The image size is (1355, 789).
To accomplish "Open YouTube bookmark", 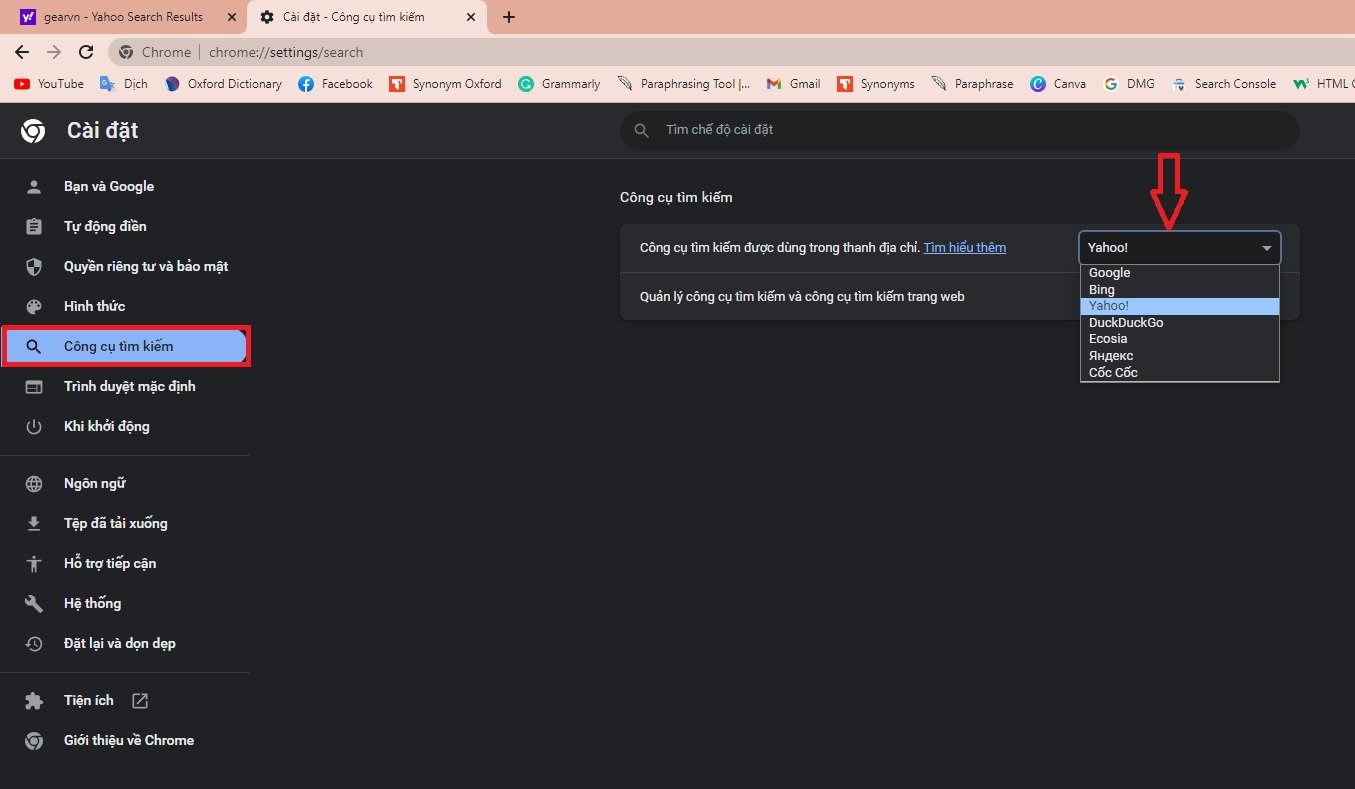I will pyautogui.click(x=49, y=84).
